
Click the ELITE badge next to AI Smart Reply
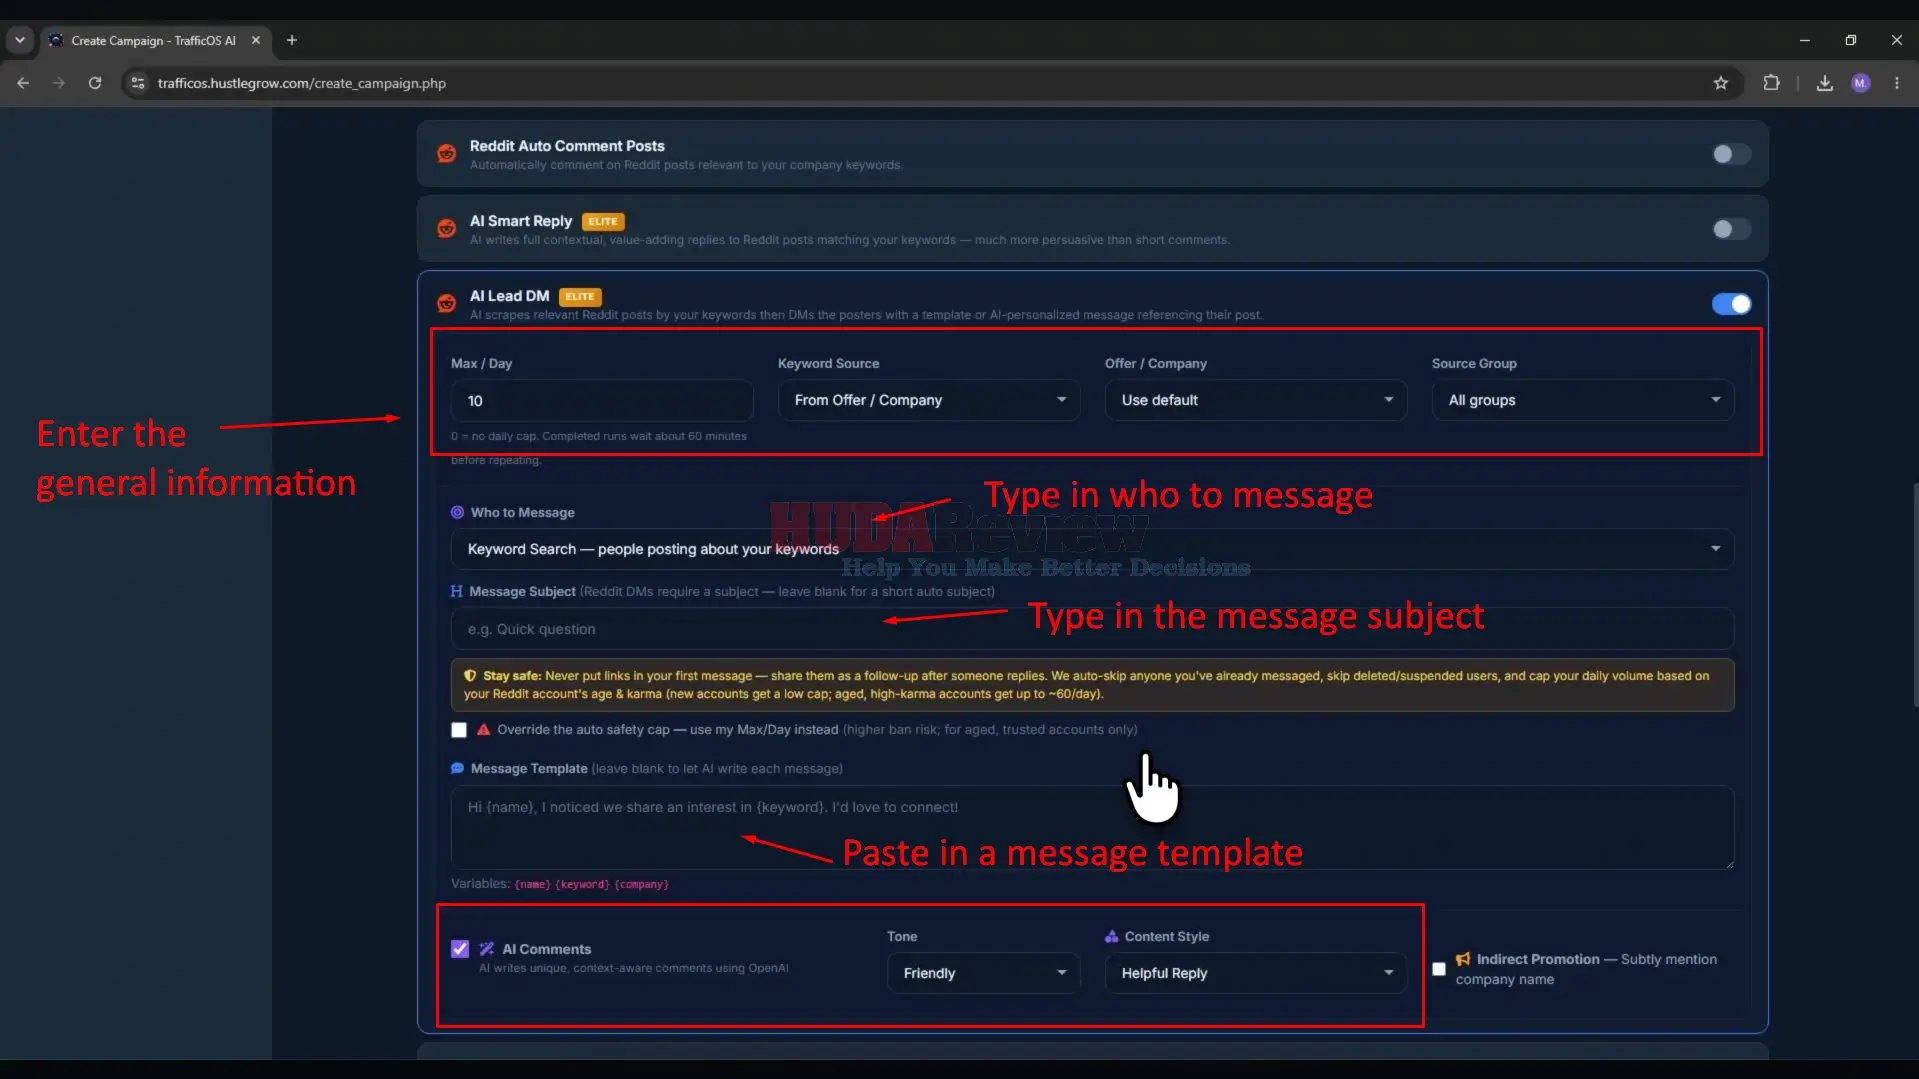603,221
